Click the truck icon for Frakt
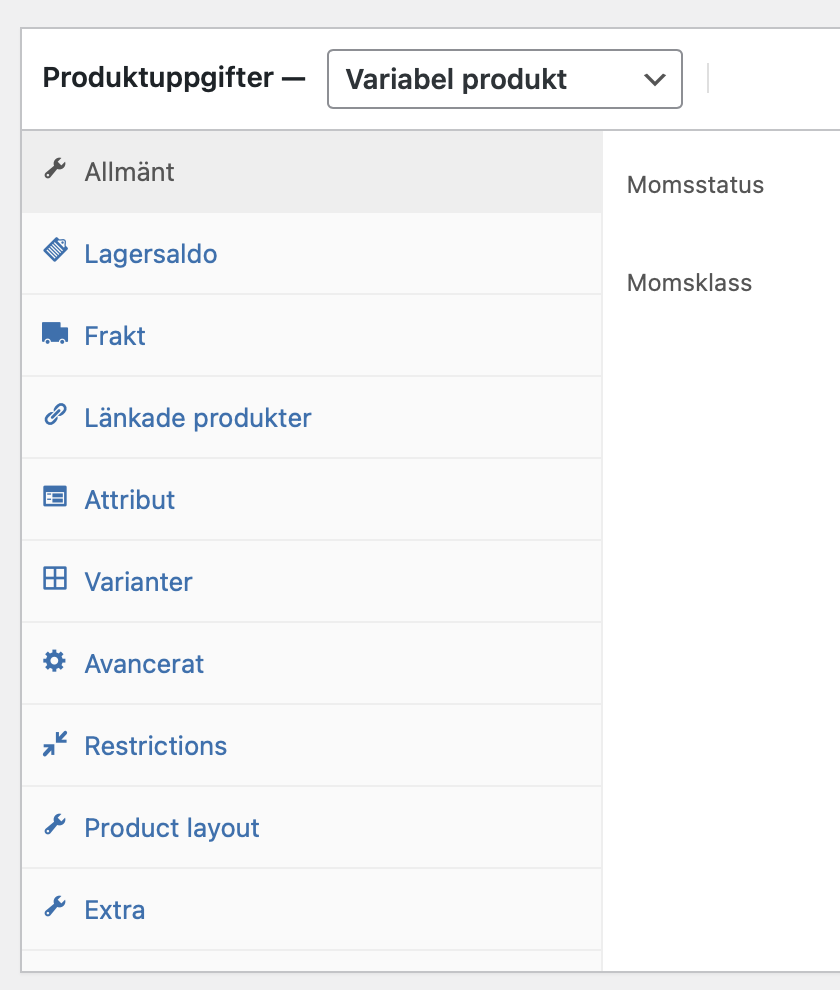The height and width of the screenshot is (990, 840). [55, 335]
